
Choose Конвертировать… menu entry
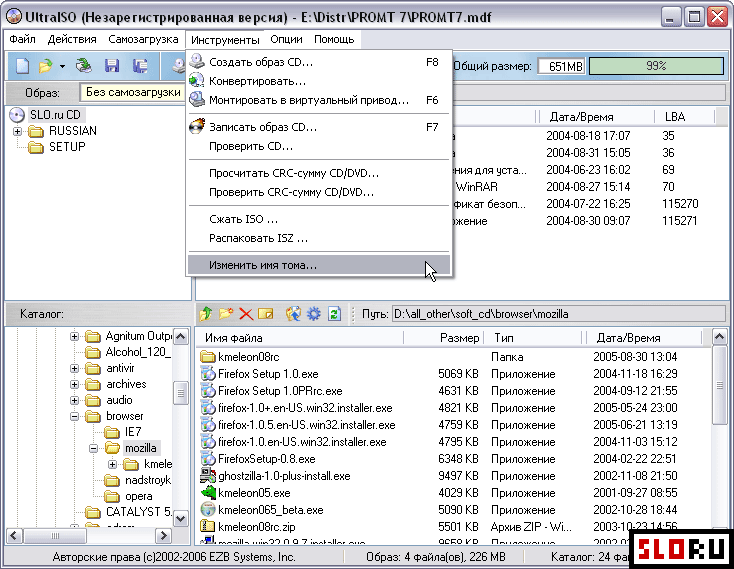coord(319,81)
